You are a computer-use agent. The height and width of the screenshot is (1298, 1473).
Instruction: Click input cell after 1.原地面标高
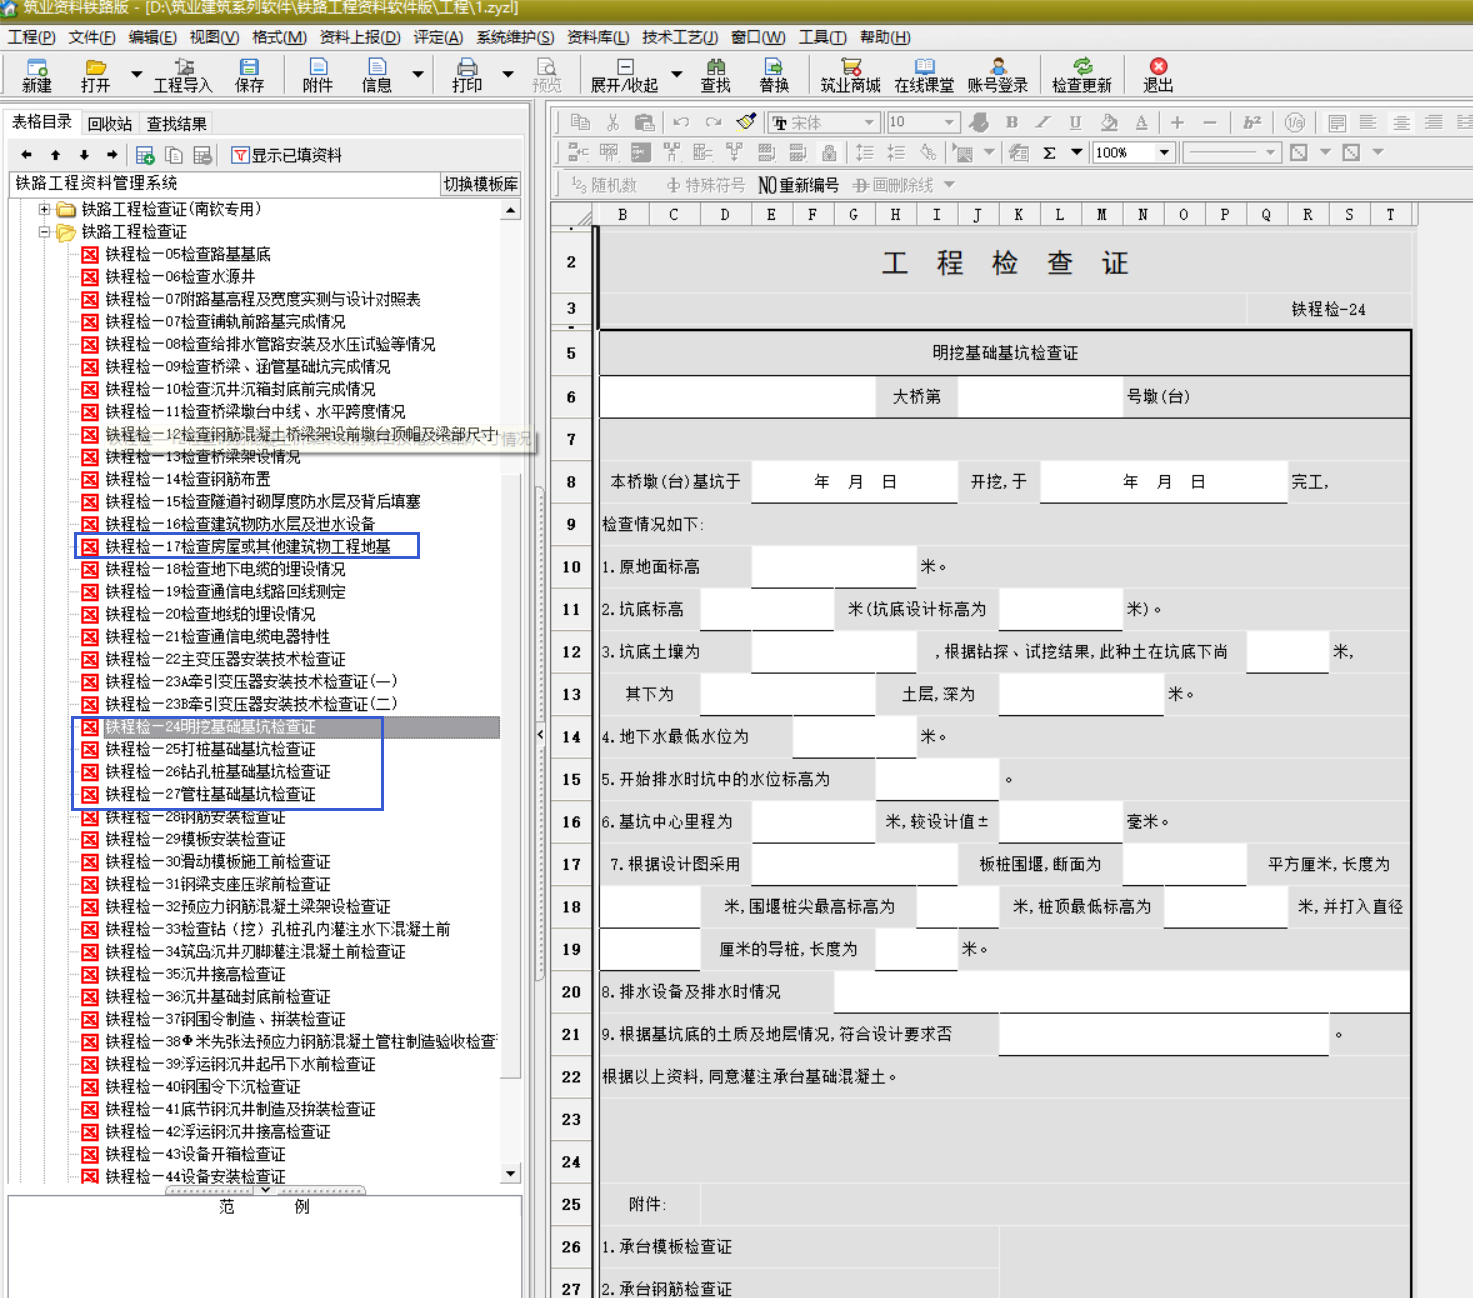[x=834, y=566]
